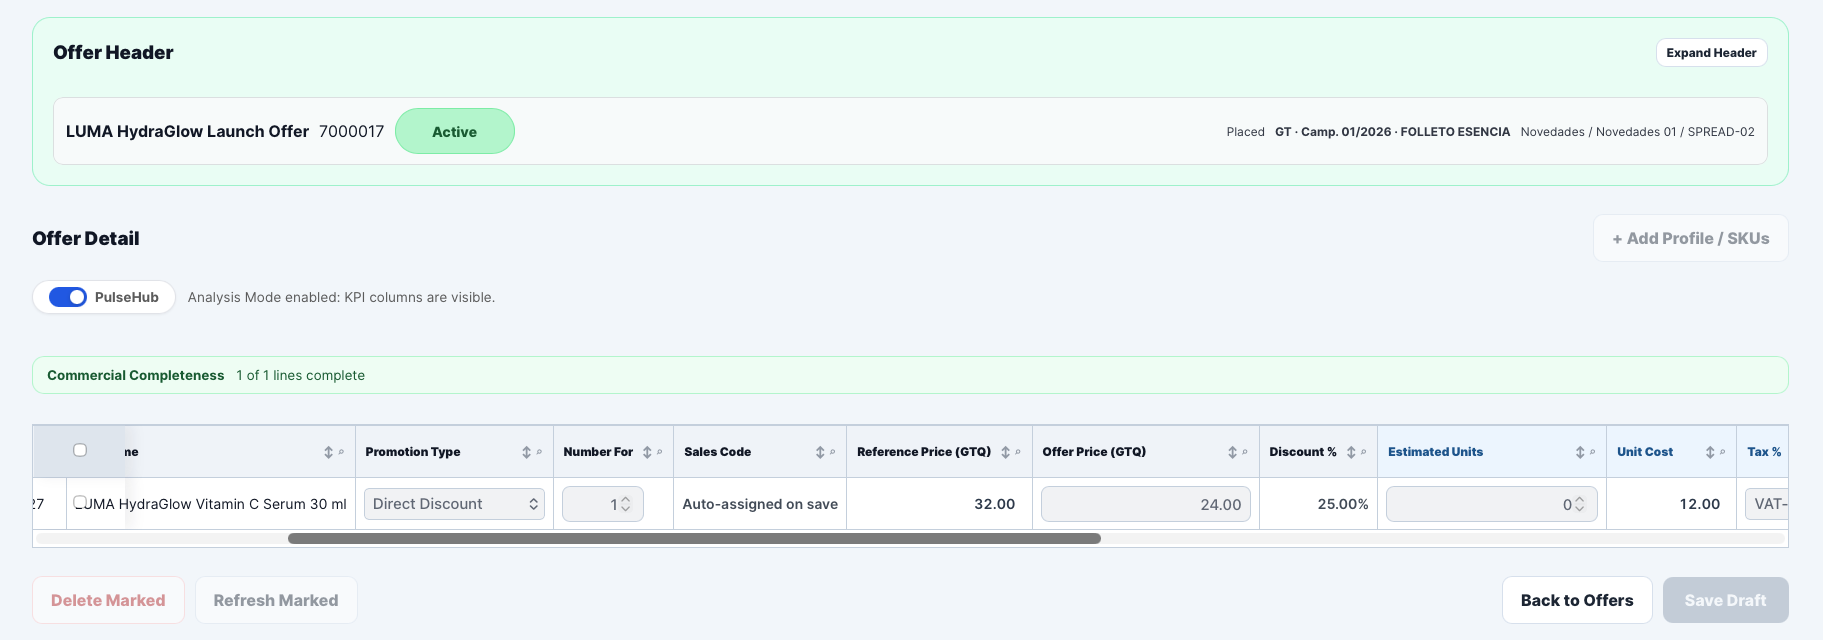The image size is (1823, 640).
Task: Toggle the PulseHub analysis switch off
Action: [x=68, y=297]
